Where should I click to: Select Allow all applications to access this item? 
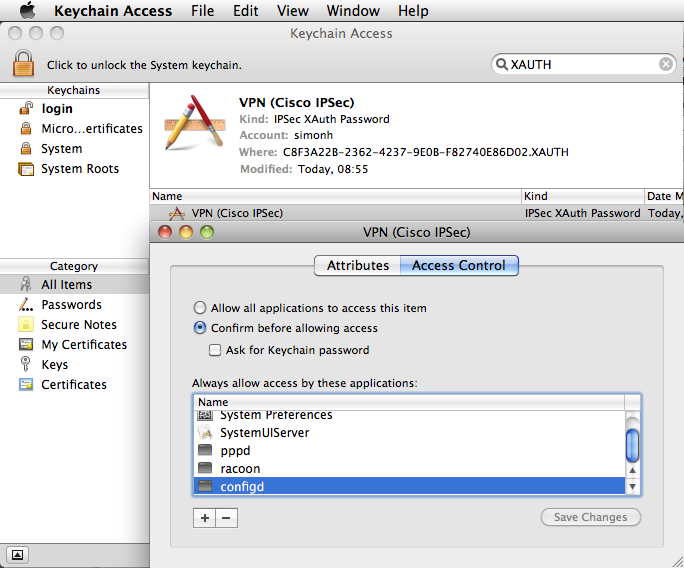(201, 308)
